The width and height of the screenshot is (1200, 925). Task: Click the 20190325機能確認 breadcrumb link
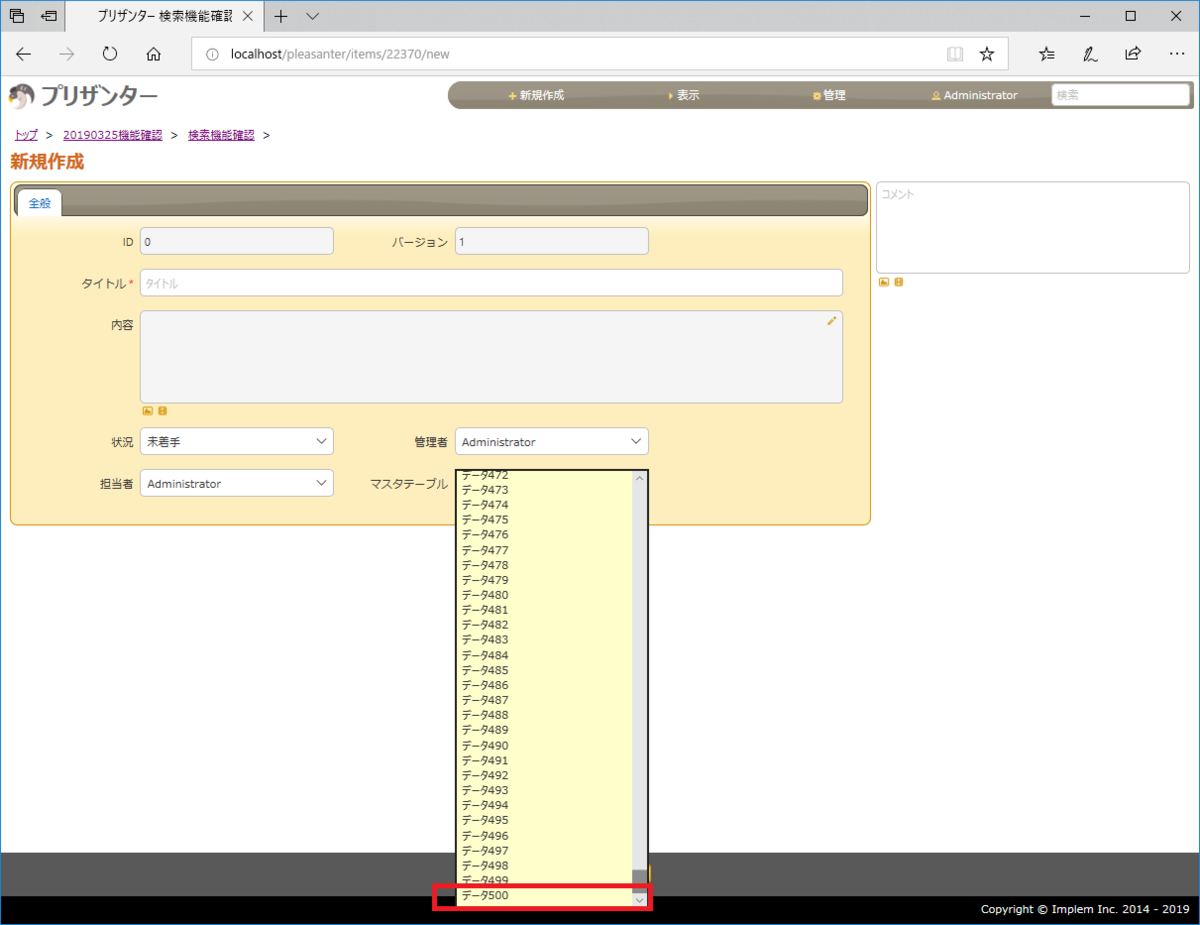pyautogui.click(x=112, y=134)
